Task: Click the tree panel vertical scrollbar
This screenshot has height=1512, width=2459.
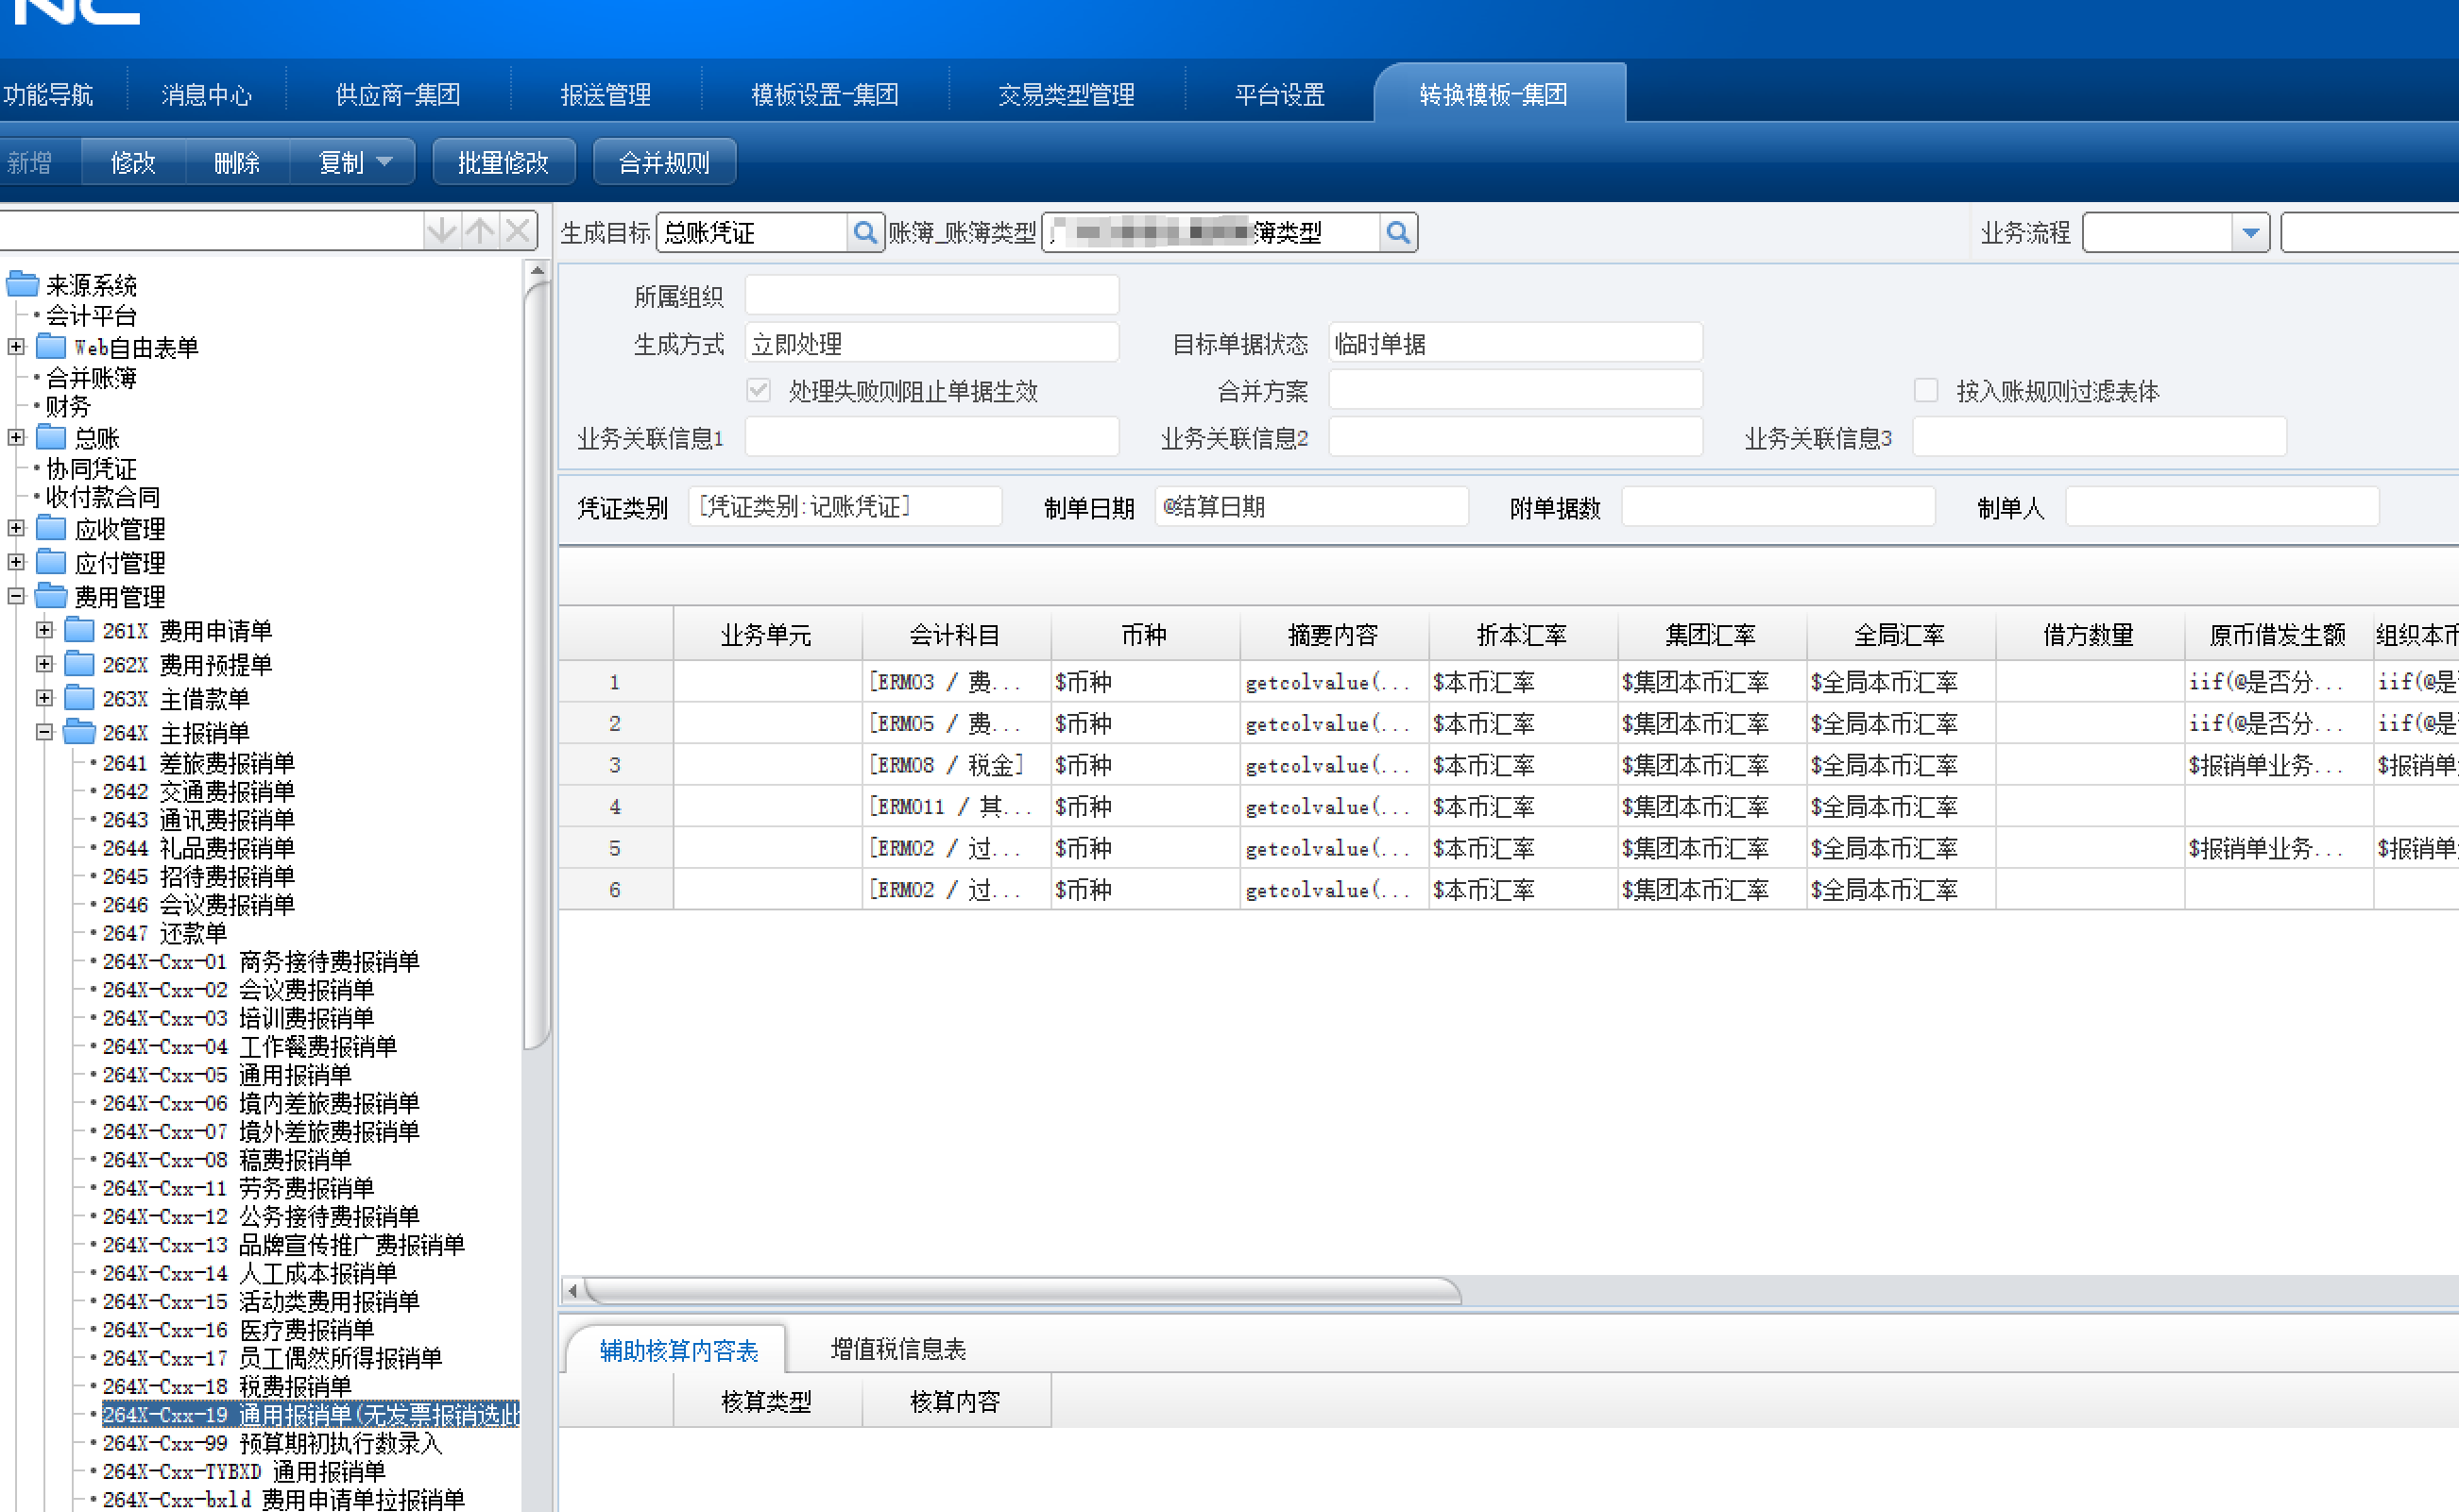Action: pos(537,660)
